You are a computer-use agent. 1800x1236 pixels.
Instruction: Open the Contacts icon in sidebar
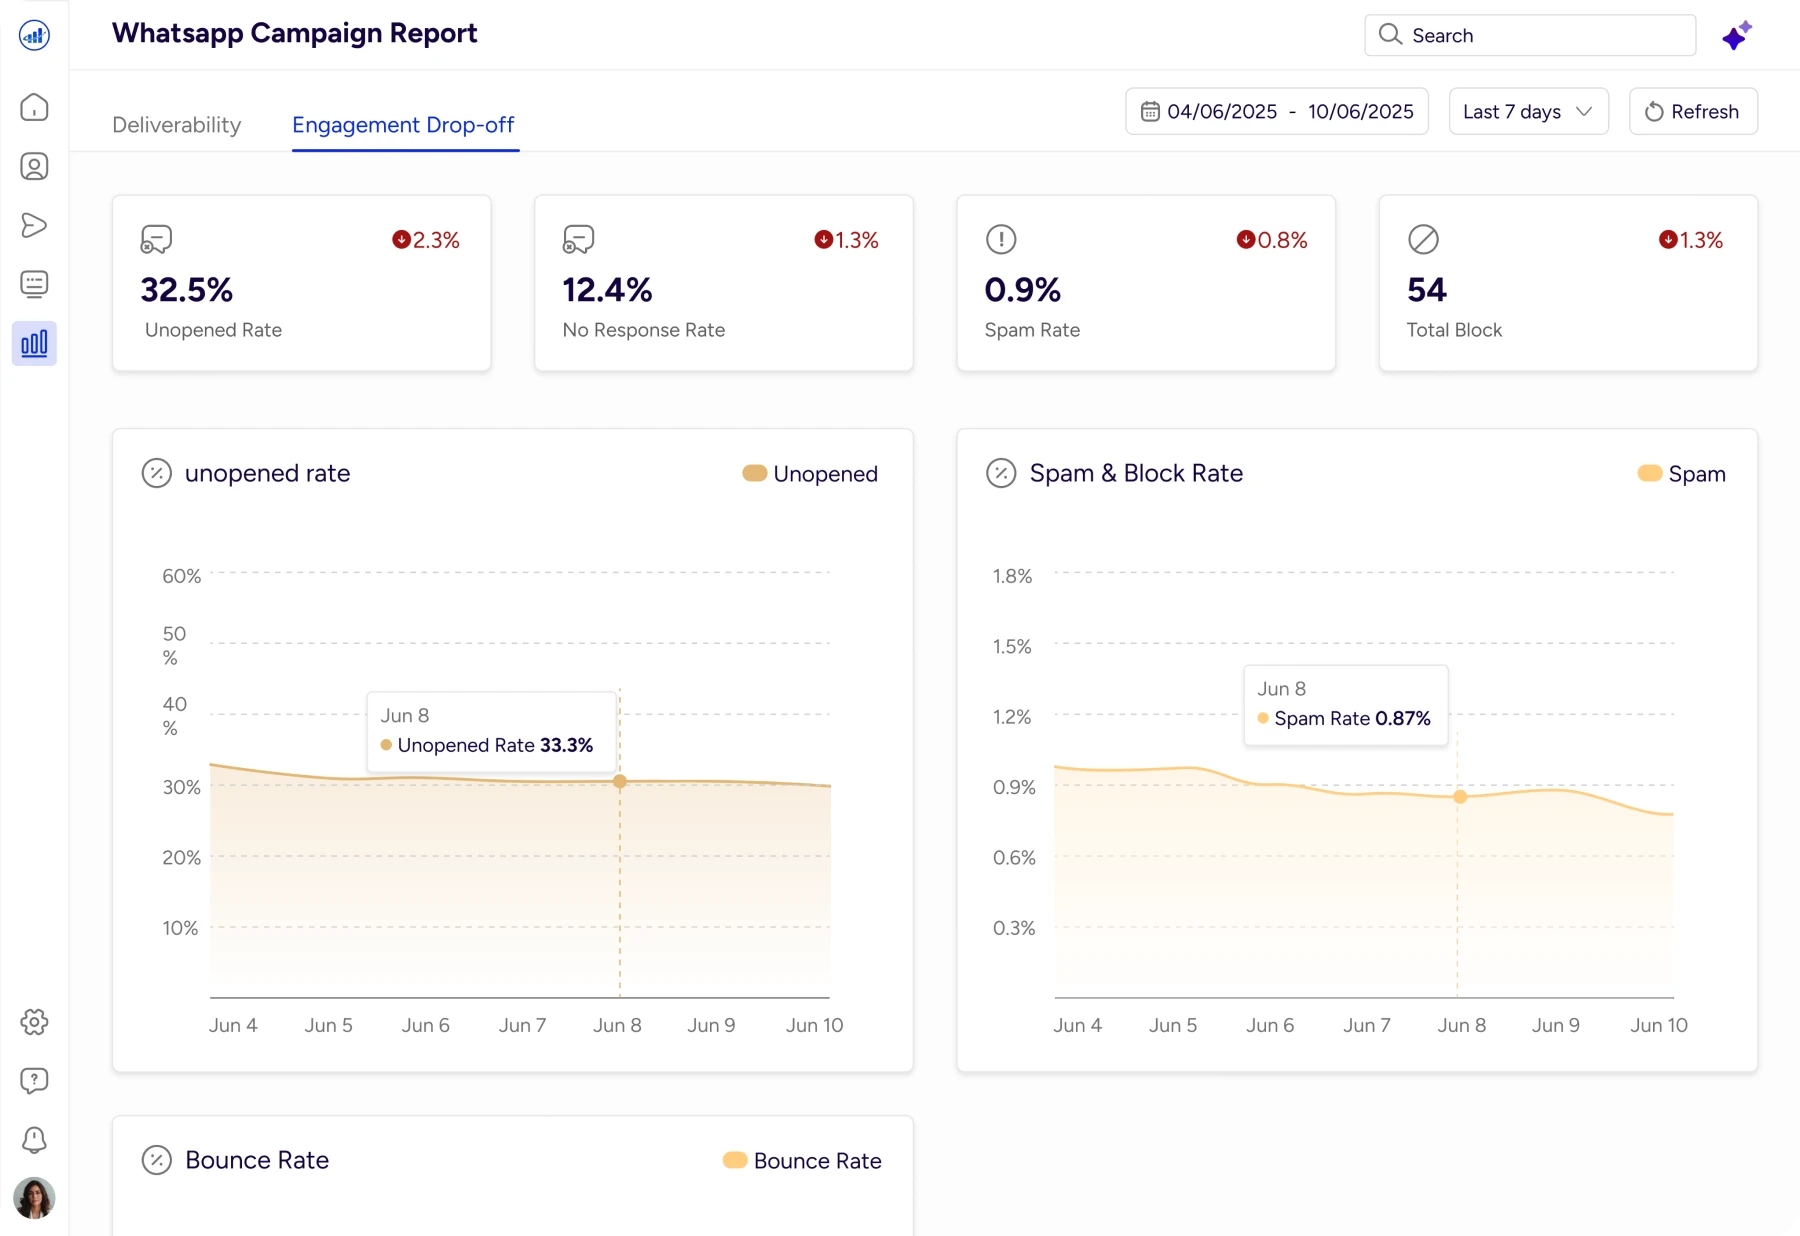click(34, 166)
